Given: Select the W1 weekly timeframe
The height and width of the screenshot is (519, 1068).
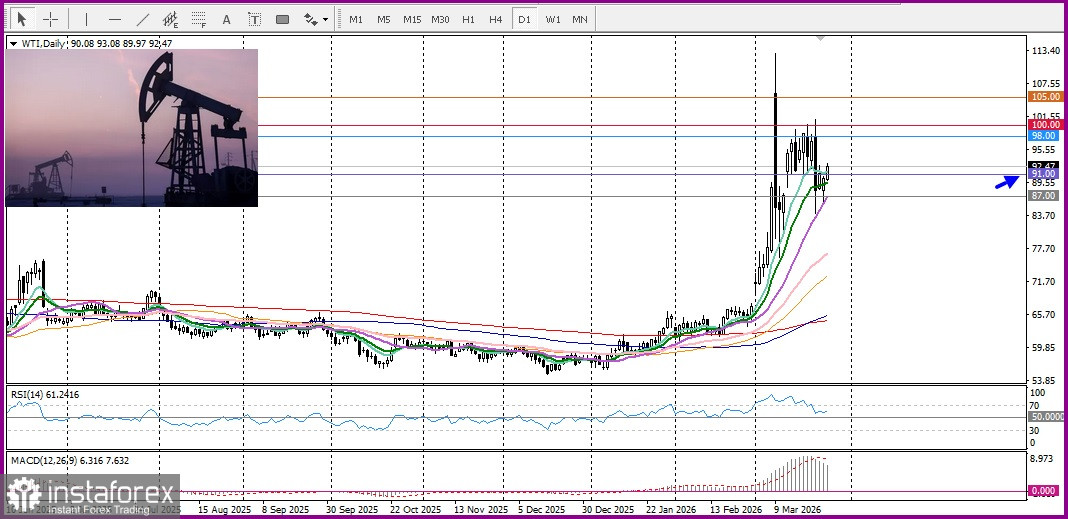Looking at the screenshot, I should 553,19.
